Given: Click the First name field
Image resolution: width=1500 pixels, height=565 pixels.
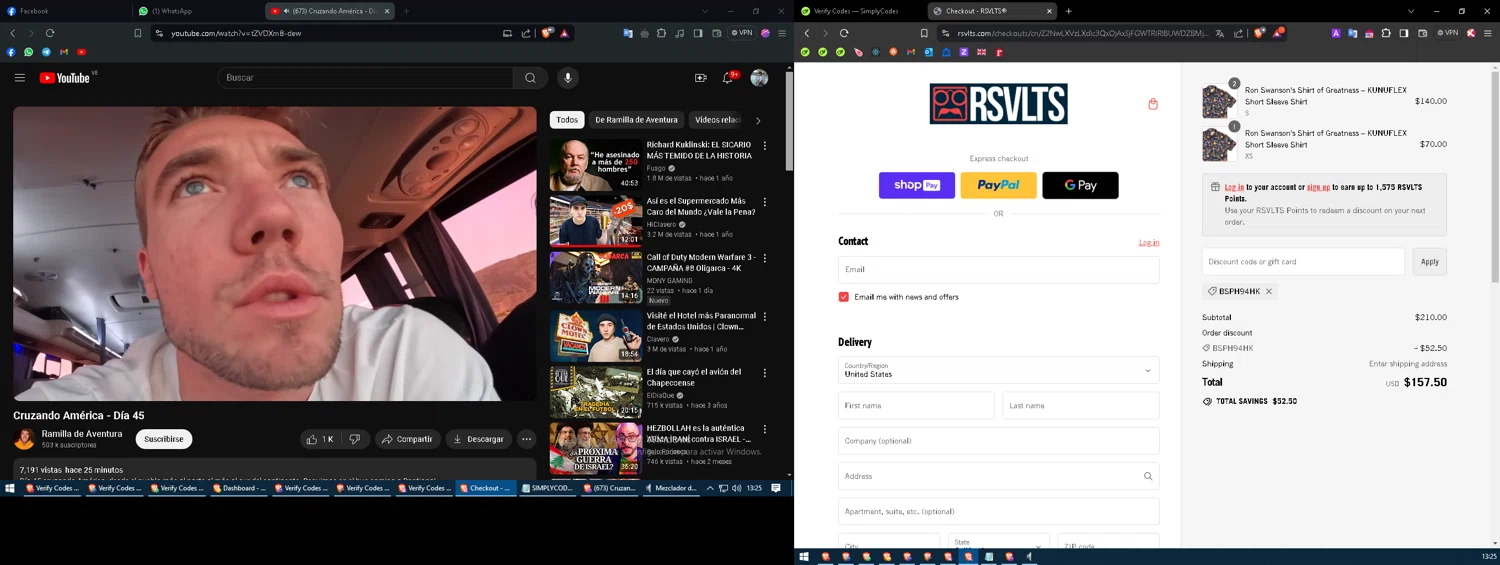Looking at the screenshot, I should pyautogui.click(x=916, y=405).
